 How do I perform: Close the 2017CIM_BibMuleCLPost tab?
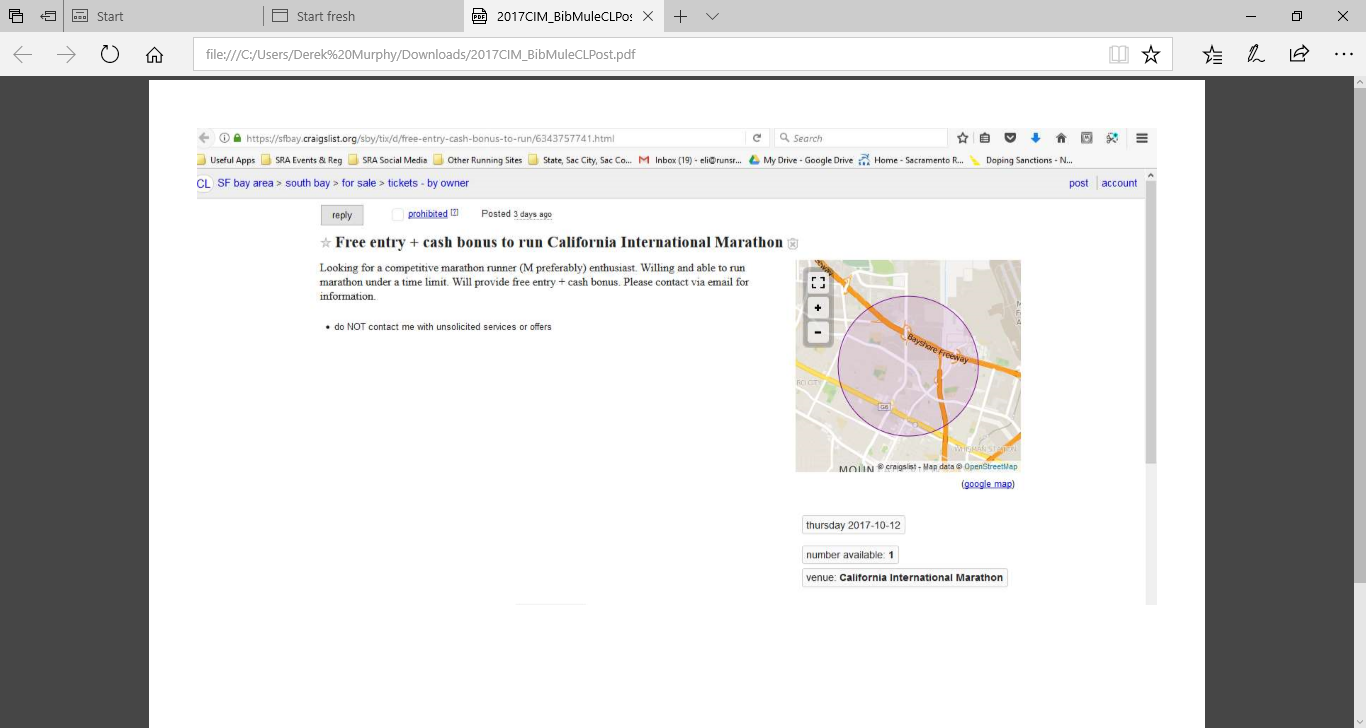click(649, 16)
